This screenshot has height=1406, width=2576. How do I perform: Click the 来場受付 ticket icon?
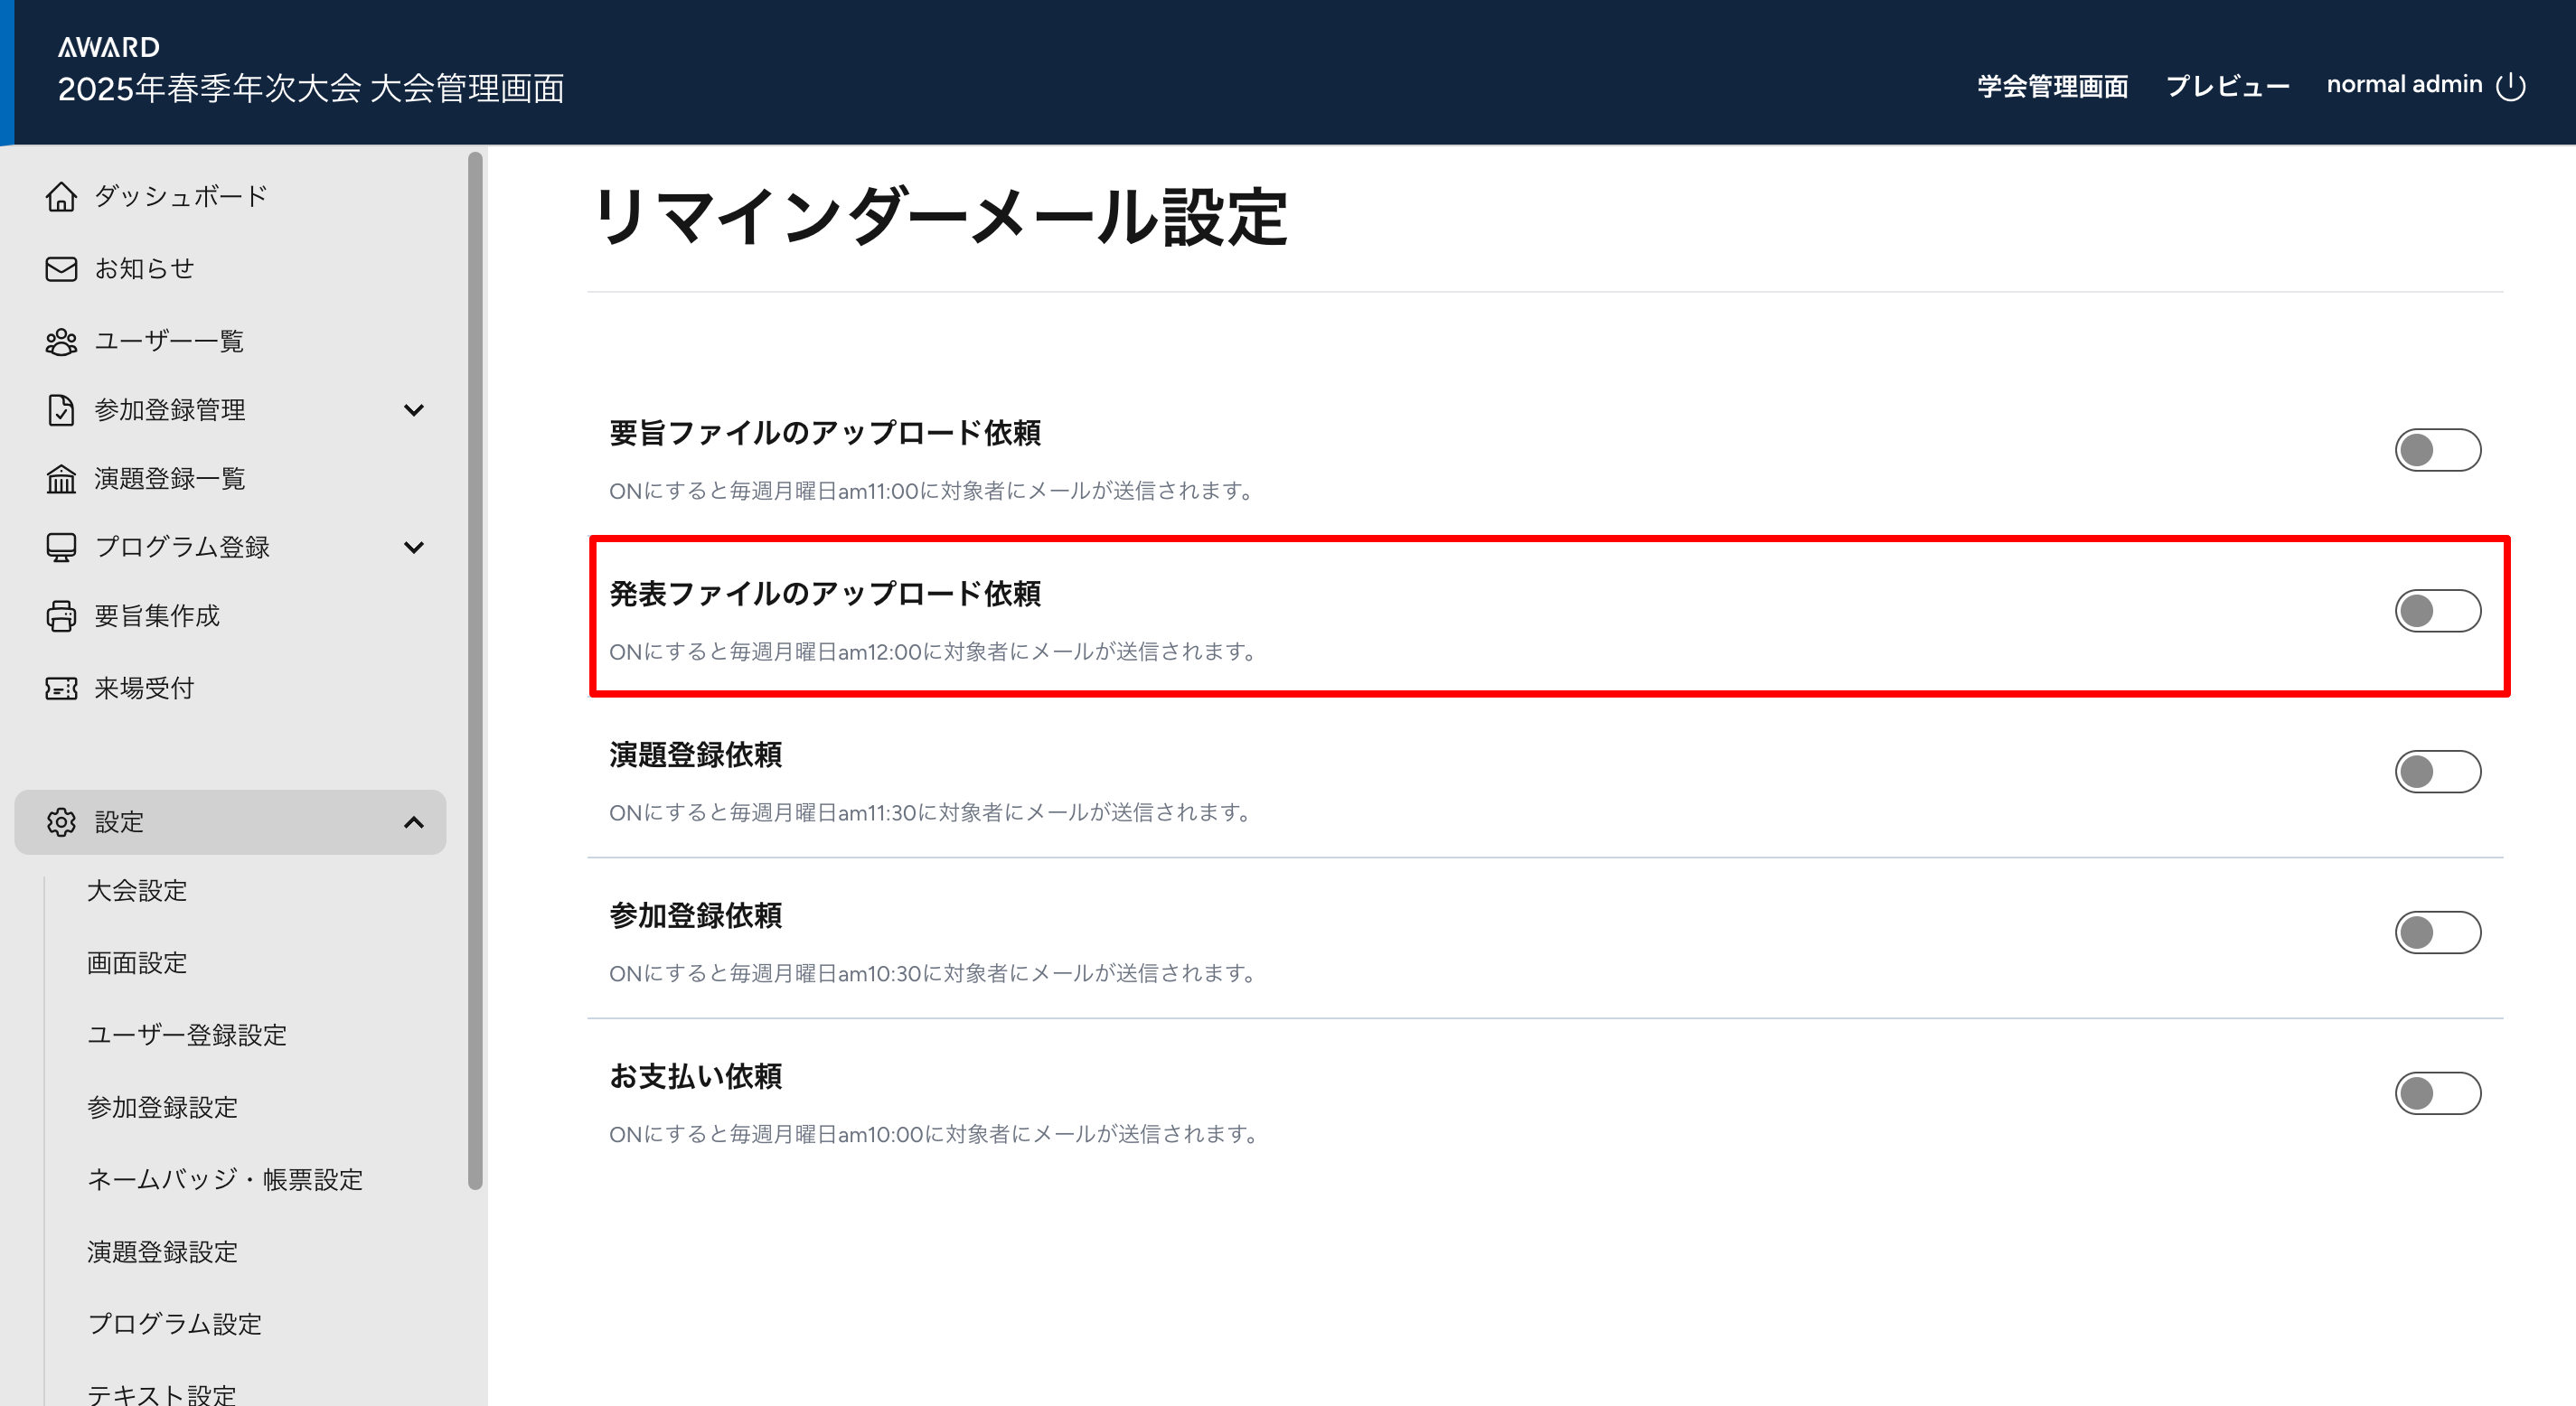coord(61,688)
